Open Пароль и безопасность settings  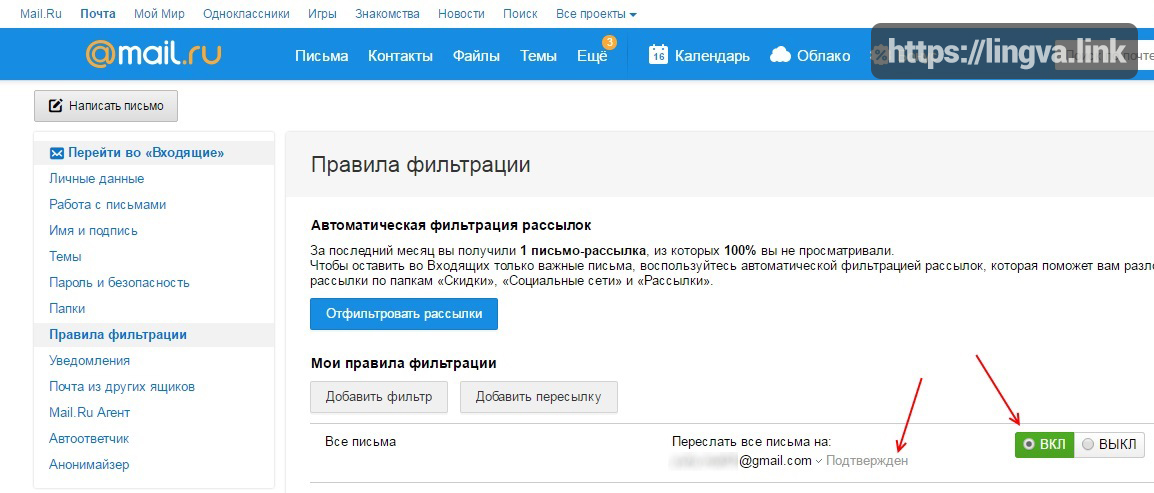pyautogui.click(x=119, y=283)
